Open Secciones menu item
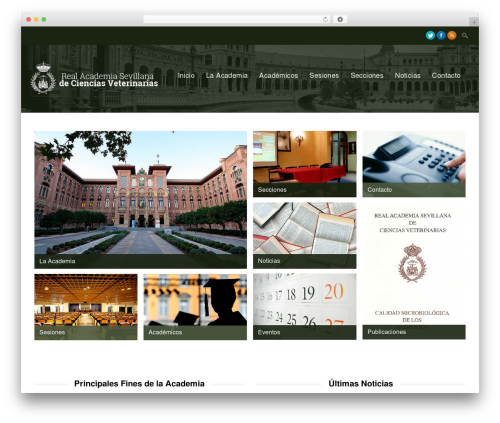Viewport: 500px width, 423px height. tap(367, 76)
